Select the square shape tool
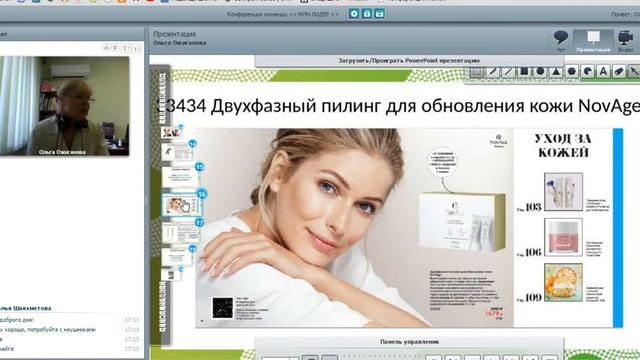 click(524, 72)
